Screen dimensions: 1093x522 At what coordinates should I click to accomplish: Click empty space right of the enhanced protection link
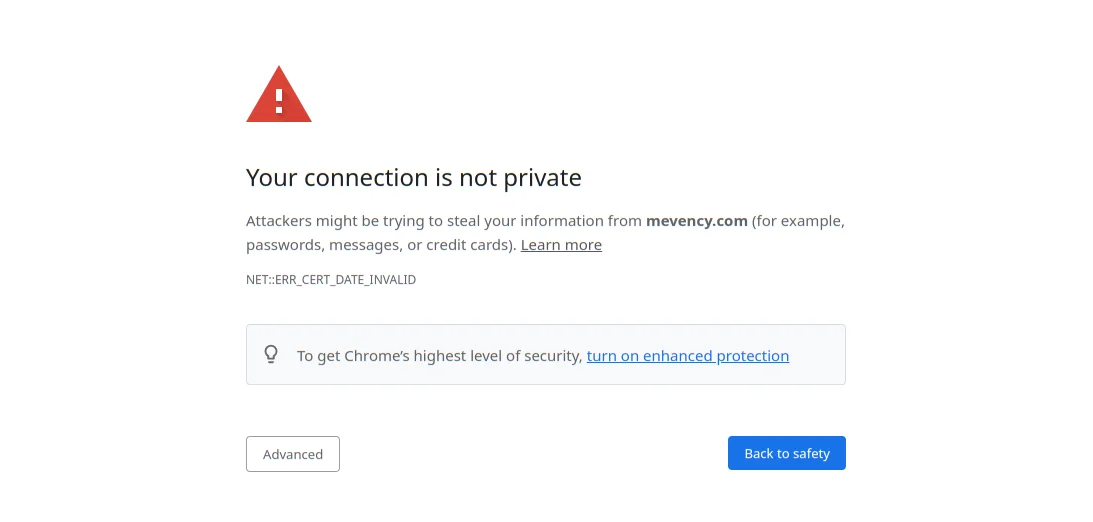(816, 356)
